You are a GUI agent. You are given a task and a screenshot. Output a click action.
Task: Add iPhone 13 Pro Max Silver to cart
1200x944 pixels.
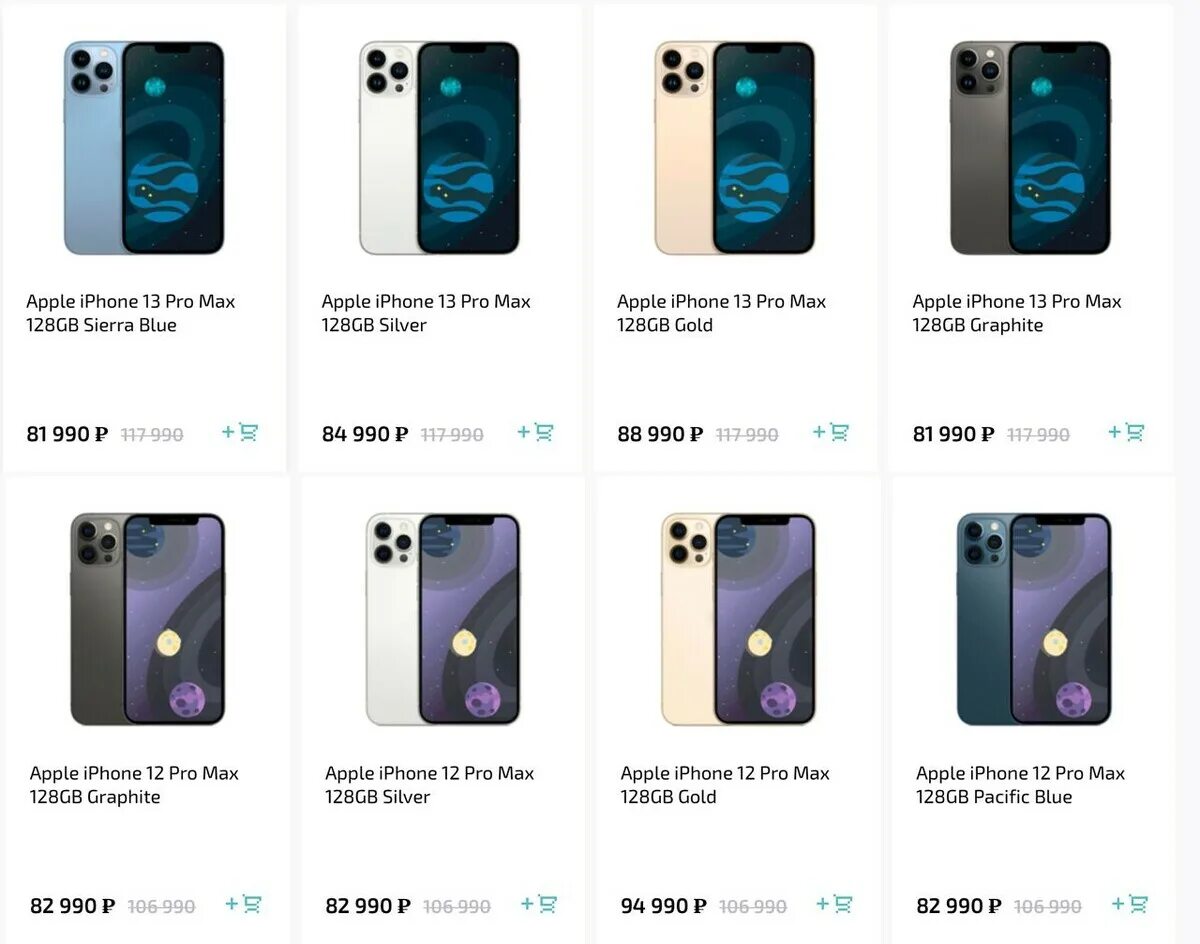pos(535,432)
